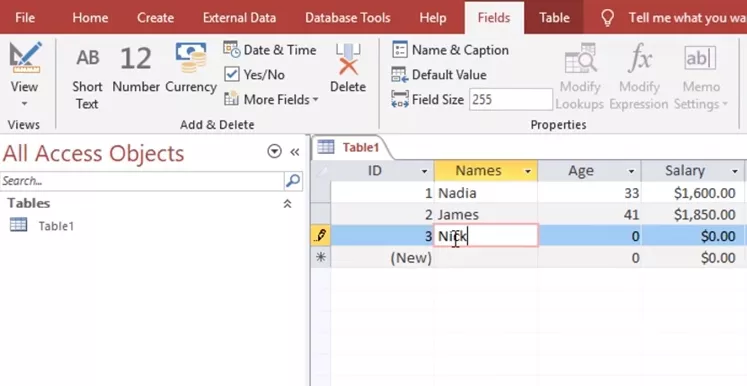Edit the Field Size 255 box
Image resolution: width=747 pixels, height=386 pixels.
pyautogui.click(x=511, y=100)
